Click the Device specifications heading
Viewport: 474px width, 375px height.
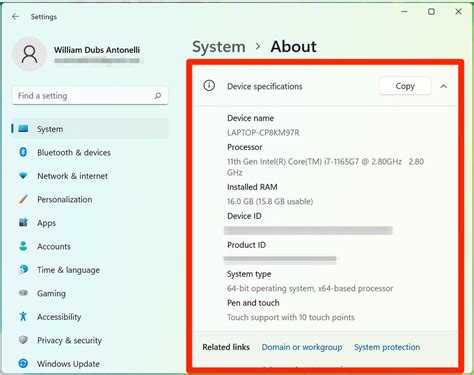tap(265, 86)
